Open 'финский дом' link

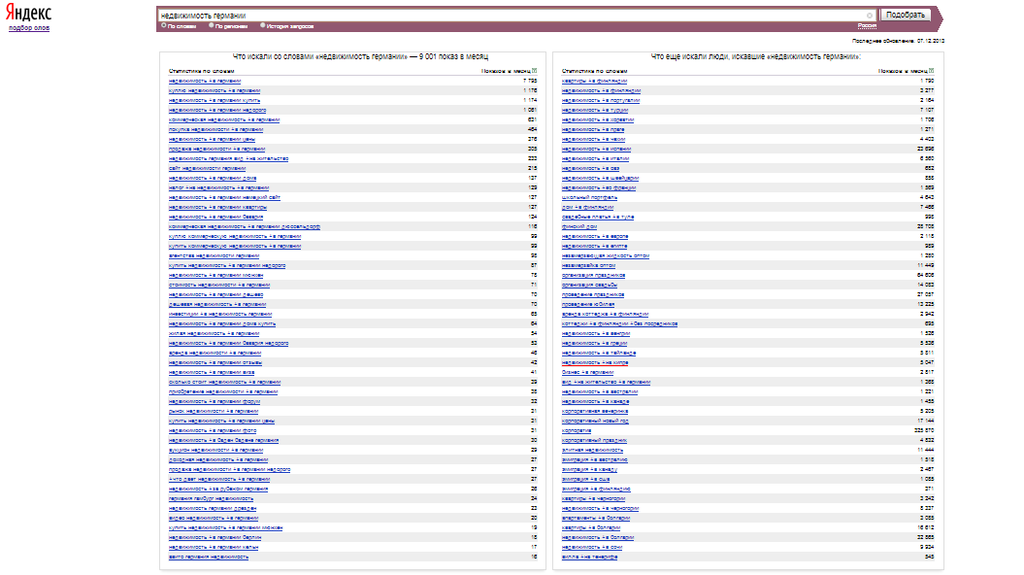[579, 227]
